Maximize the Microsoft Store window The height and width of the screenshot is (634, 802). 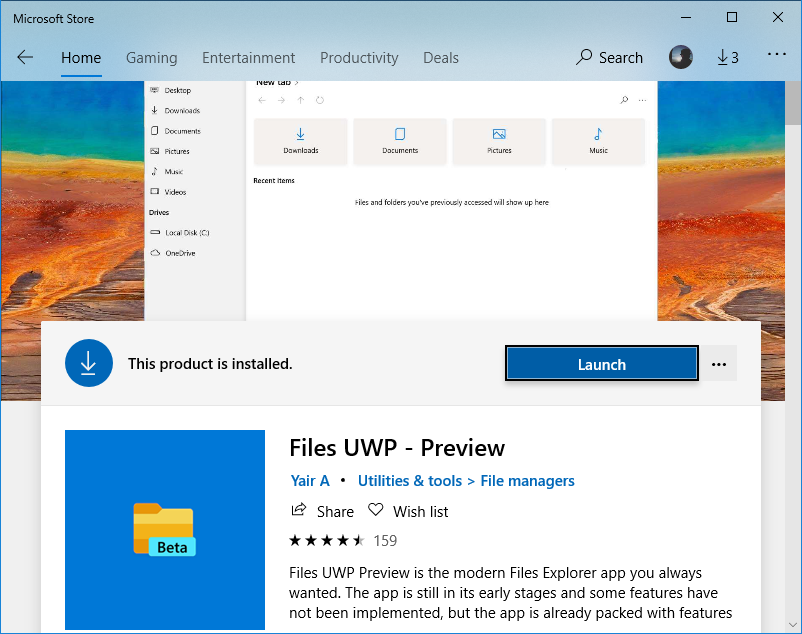pos(732,17)
